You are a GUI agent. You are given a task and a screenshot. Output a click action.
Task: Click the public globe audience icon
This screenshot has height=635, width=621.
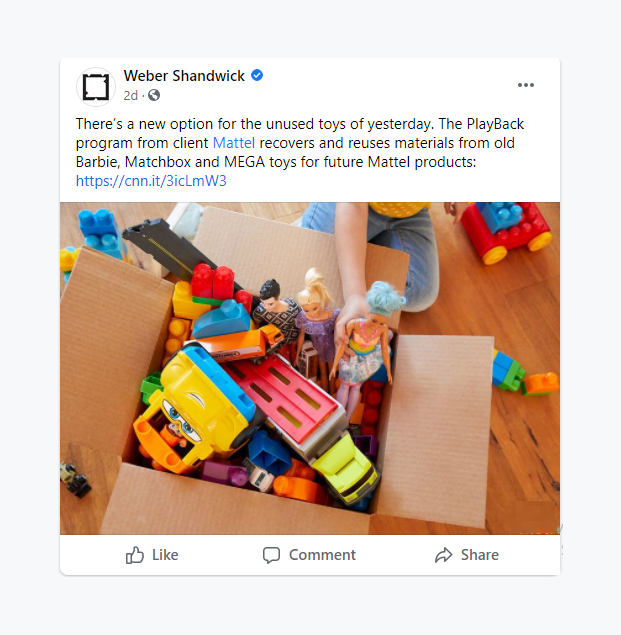click(x=154, y=95)
